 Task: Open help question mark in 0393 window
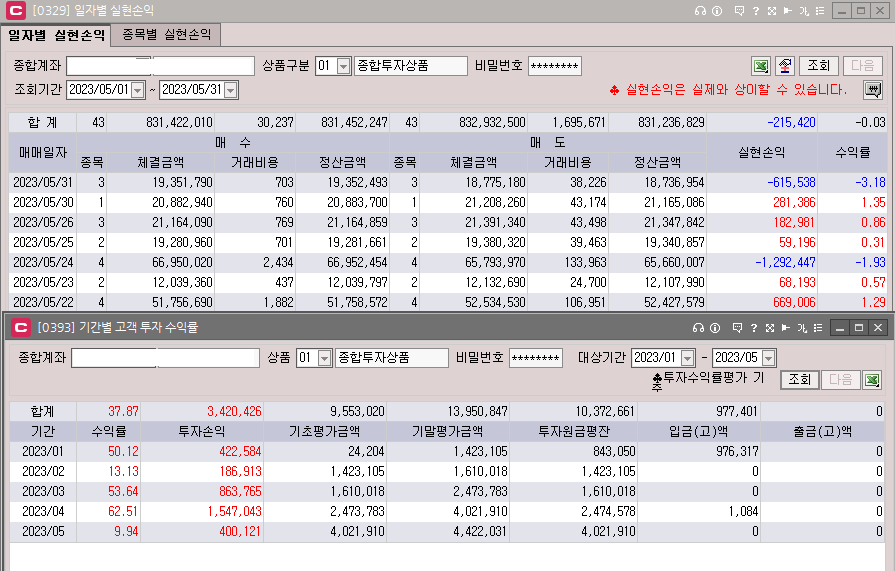[x=754, y=328]
